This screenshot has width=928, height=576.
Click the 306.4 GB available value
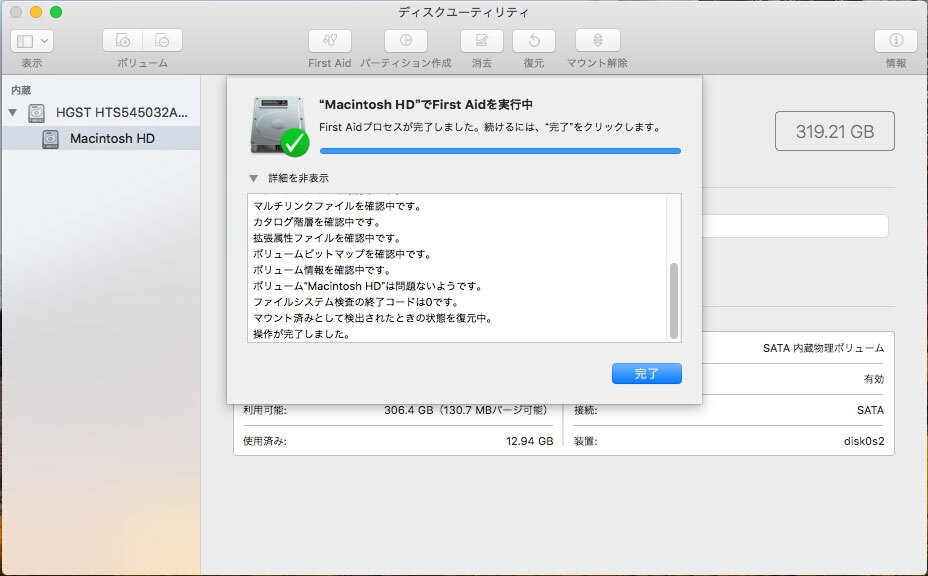click(465, 410)
